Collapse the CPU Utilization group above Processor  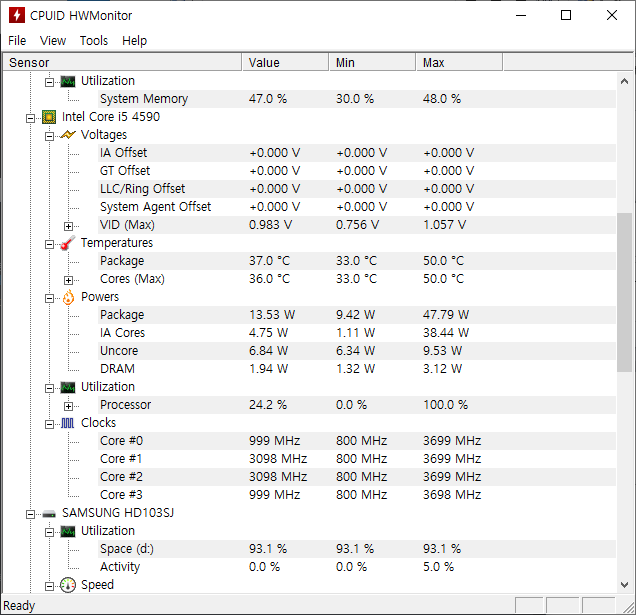[49, 388]
